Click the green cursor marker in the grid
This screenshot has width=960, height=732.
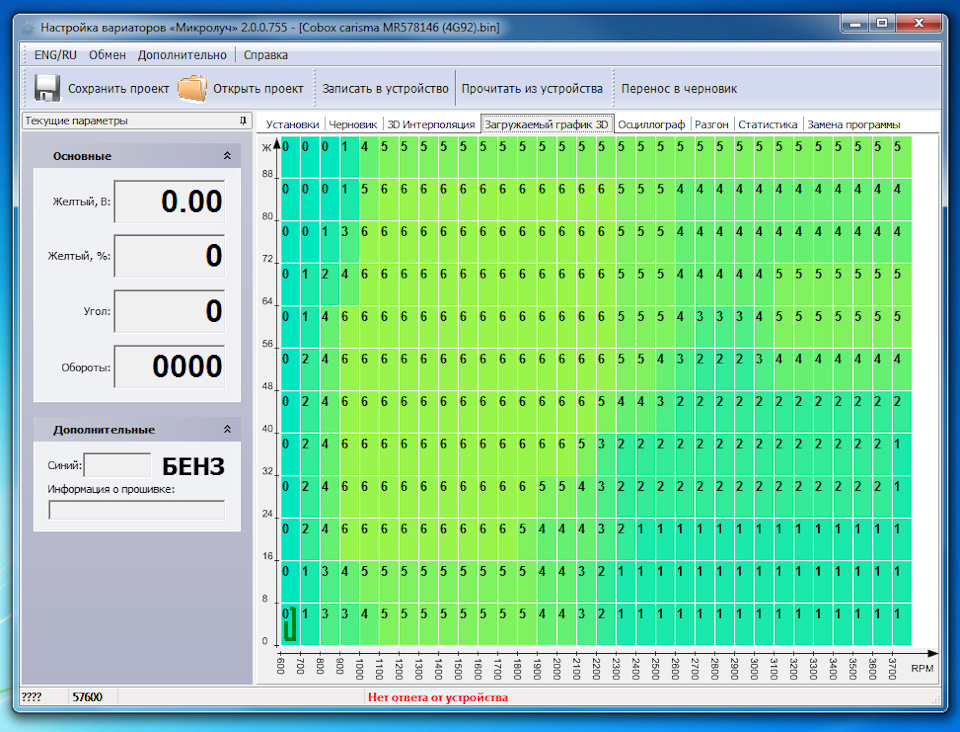(x=290, y=627)
